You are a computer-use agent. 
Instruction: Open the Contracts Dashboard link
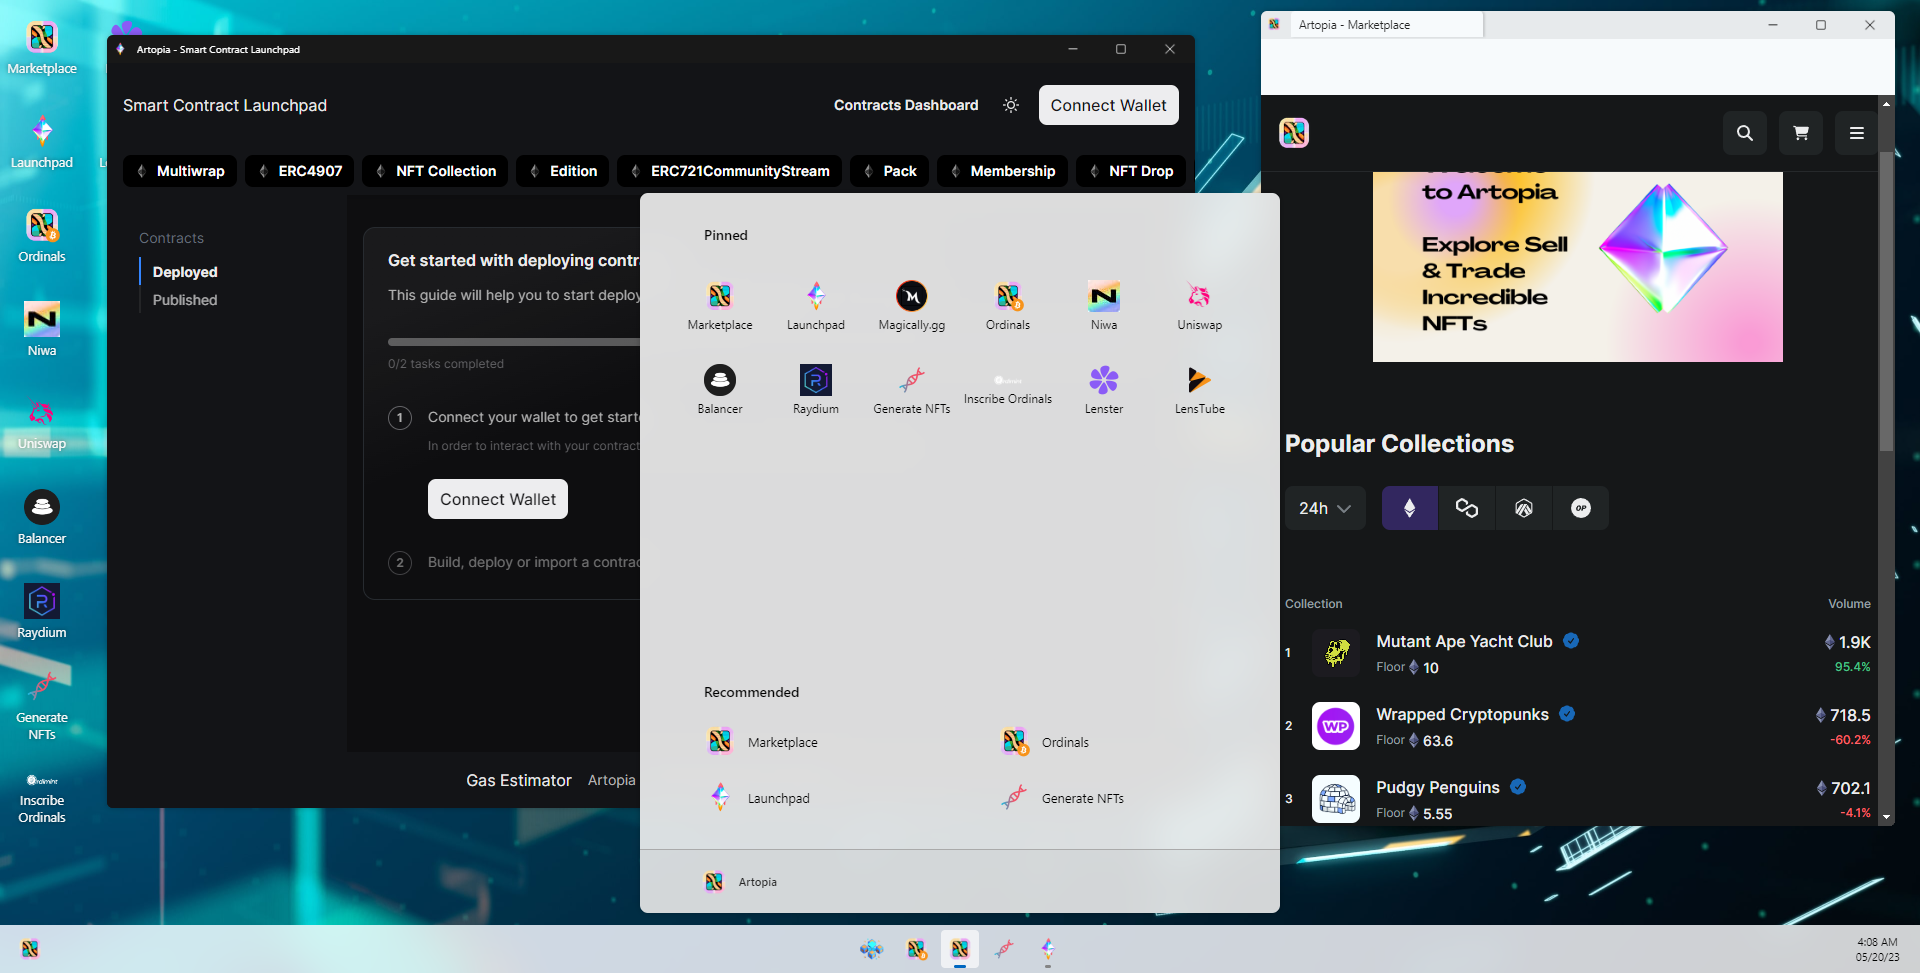coord(906,105)
